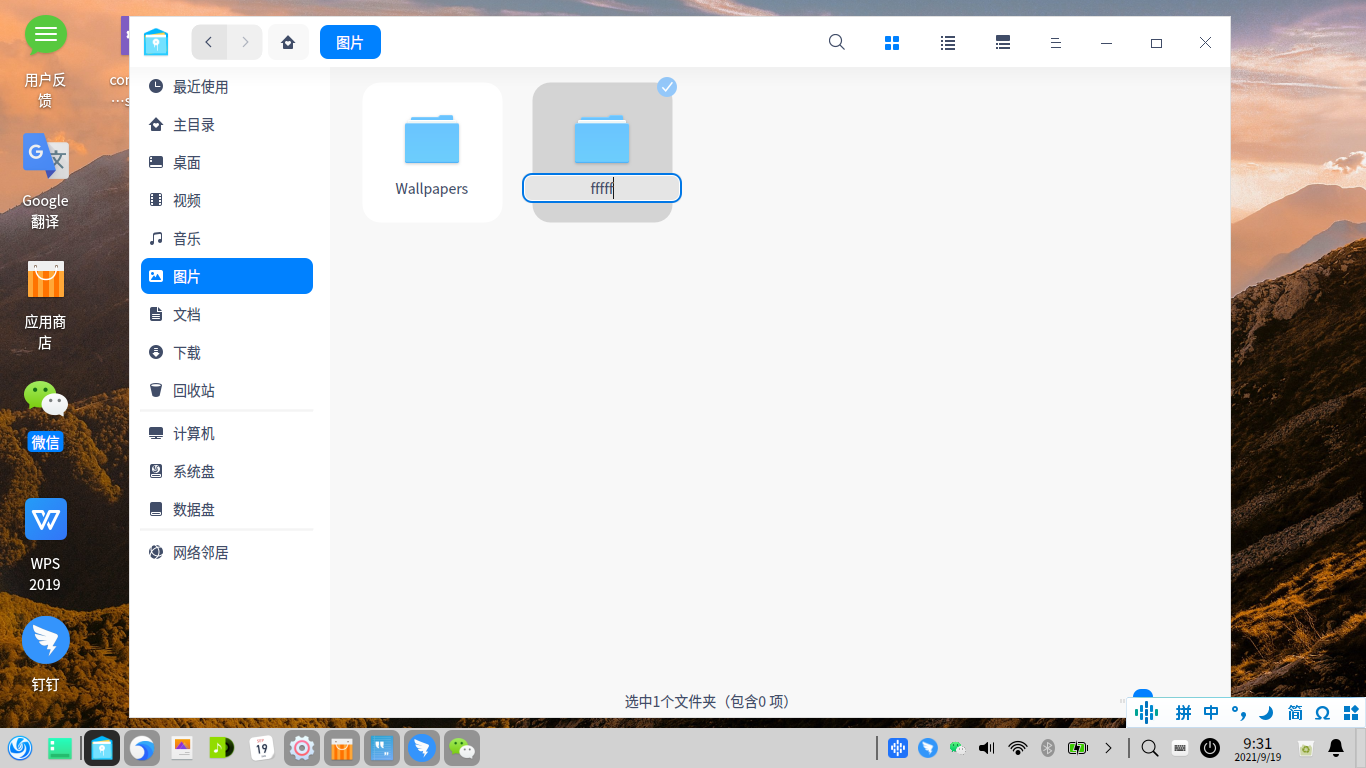Image resolution: width=1366 pixels, height=768 pixels.
Task: Click the 应用商店 desktop icon
Action: (x=45, y=306)
